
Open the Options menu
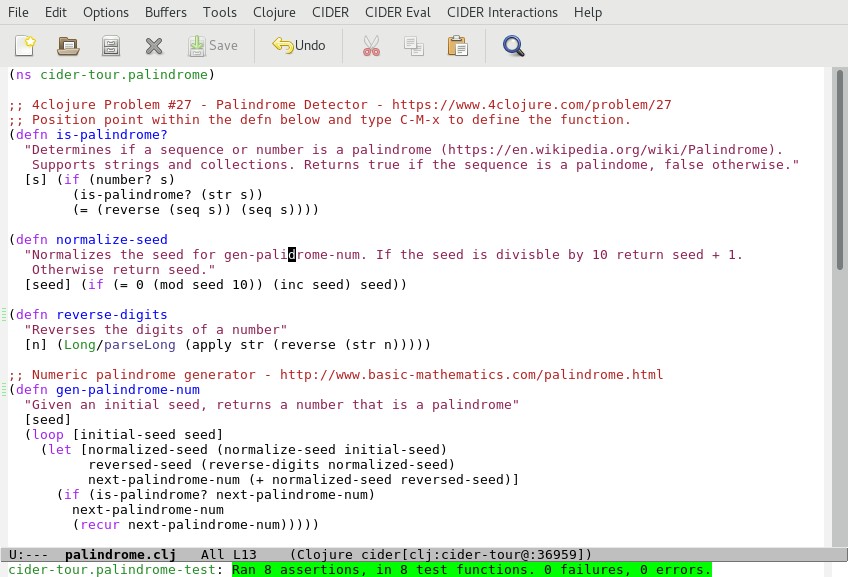pos(105,12)
